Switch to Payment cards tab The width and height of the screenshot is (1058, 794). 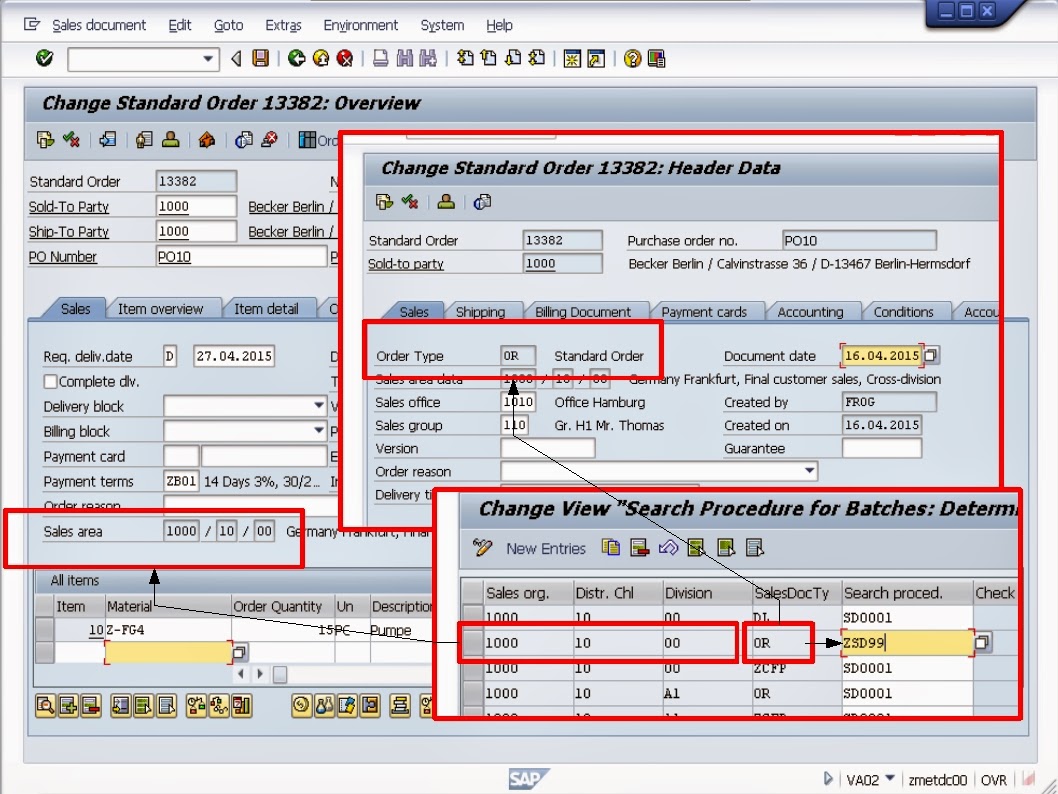704,312
